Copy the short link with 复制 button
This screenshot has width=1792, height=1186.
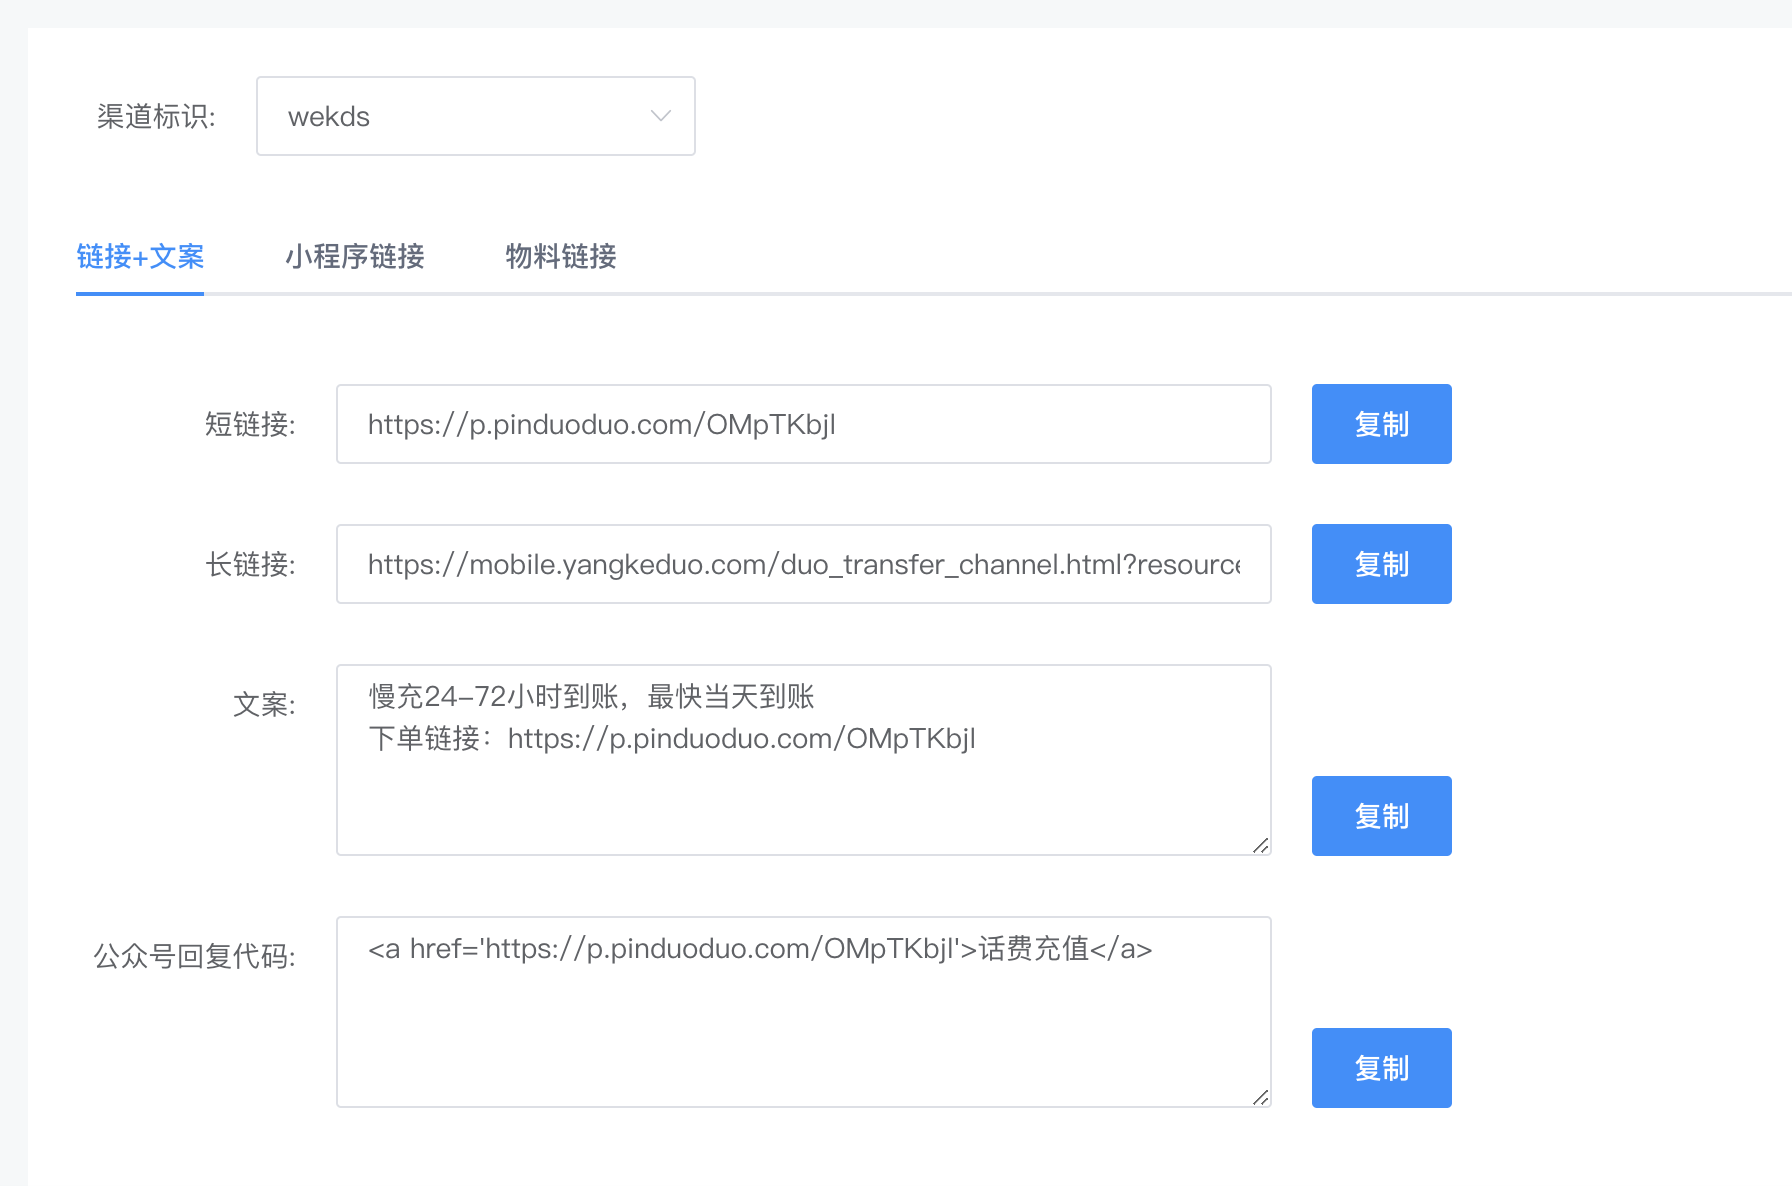click(x=1381, y=424)
